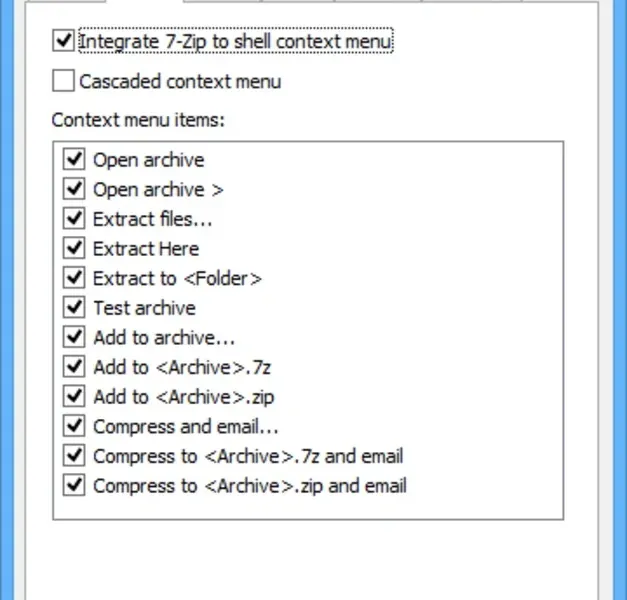Disable the 'Extract files...' checkbox

(x=74, y=219)
